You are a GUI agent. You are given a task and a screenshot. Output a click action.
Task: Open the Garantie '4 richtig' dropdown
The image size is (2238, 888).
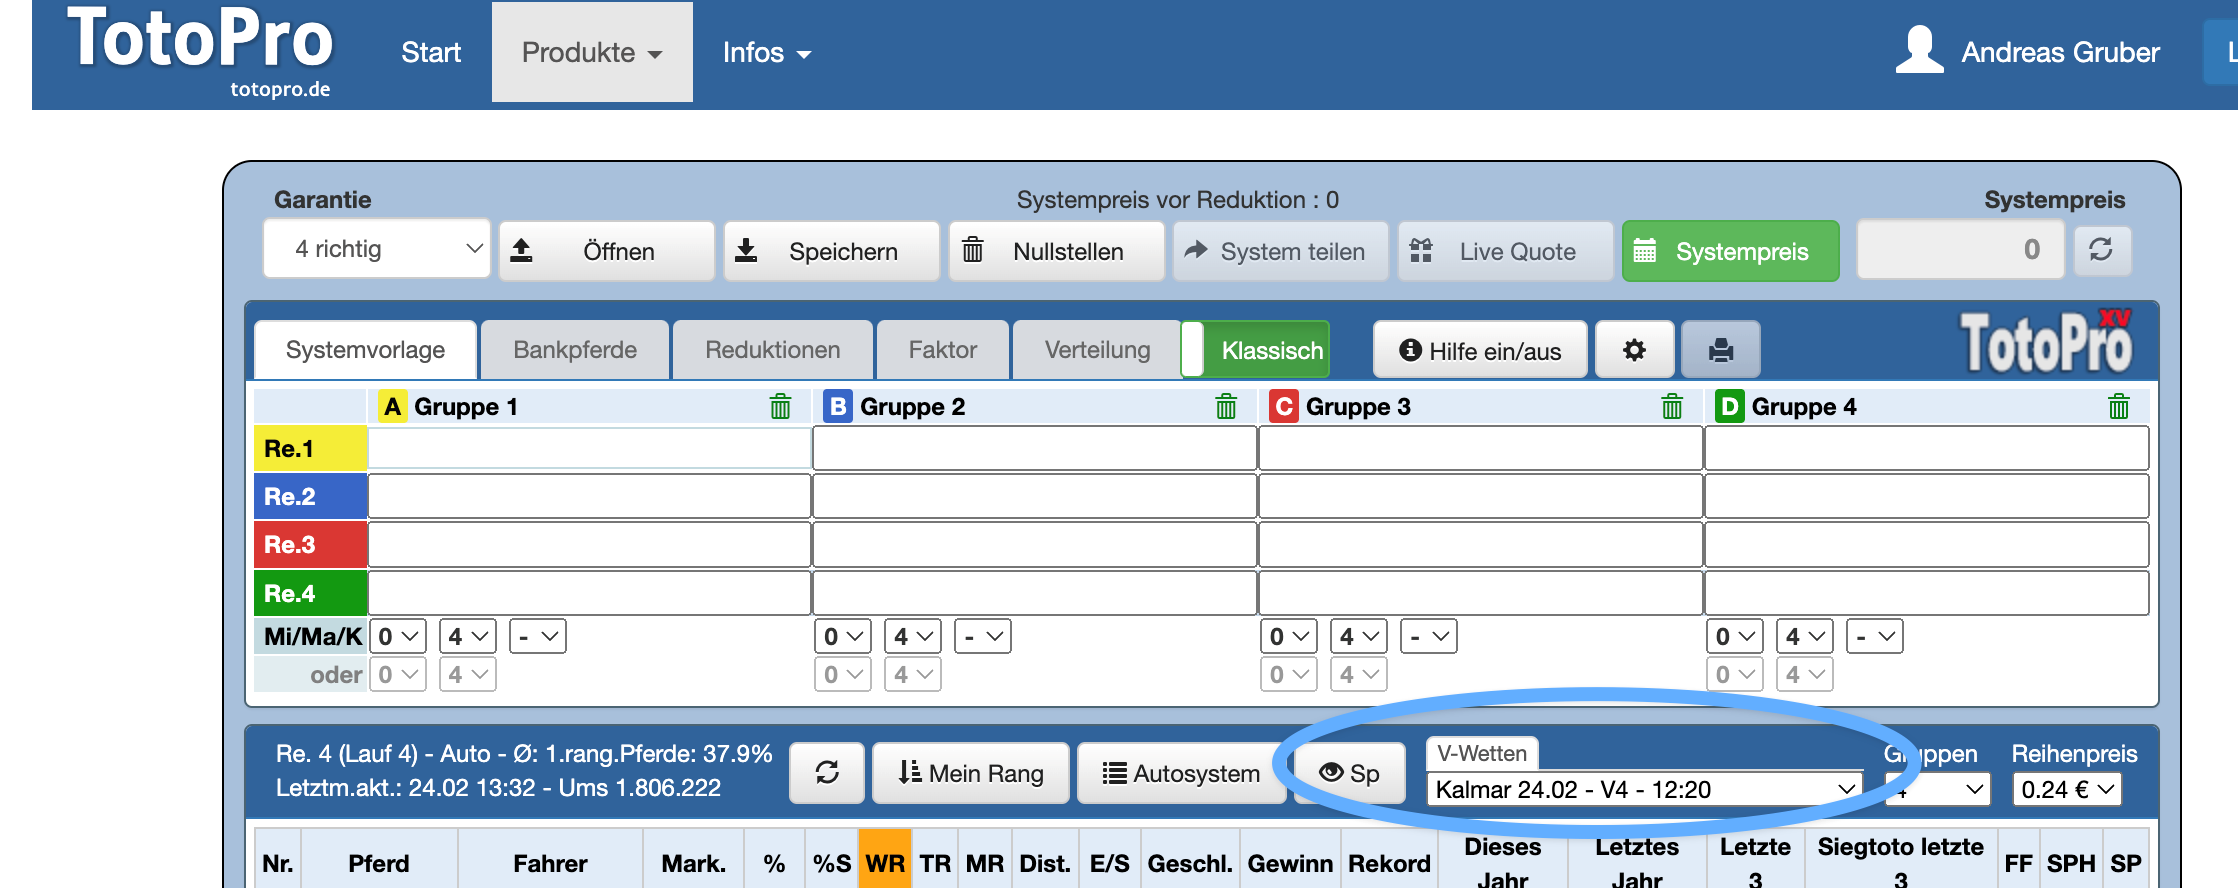point(377,249)
